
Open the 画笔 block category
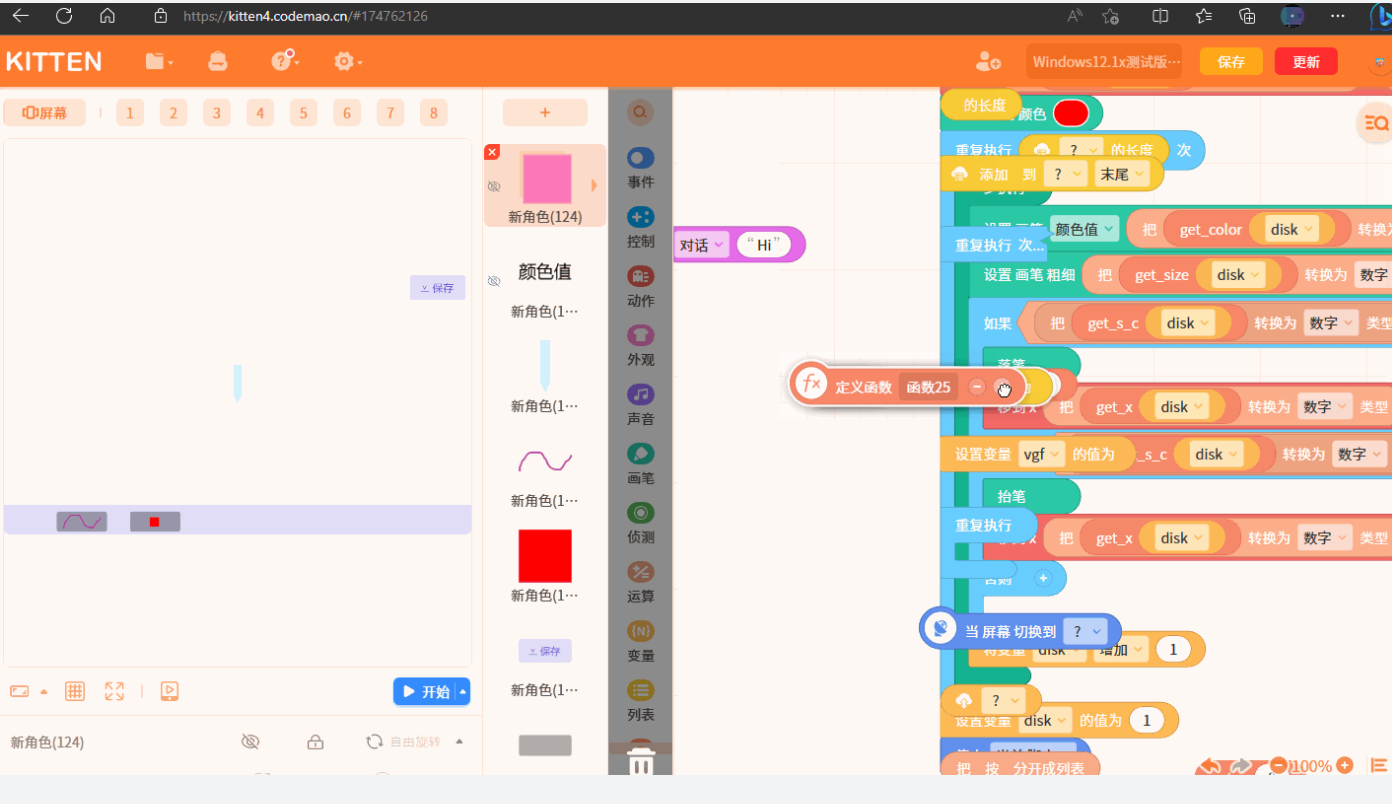tap(641, 463)
